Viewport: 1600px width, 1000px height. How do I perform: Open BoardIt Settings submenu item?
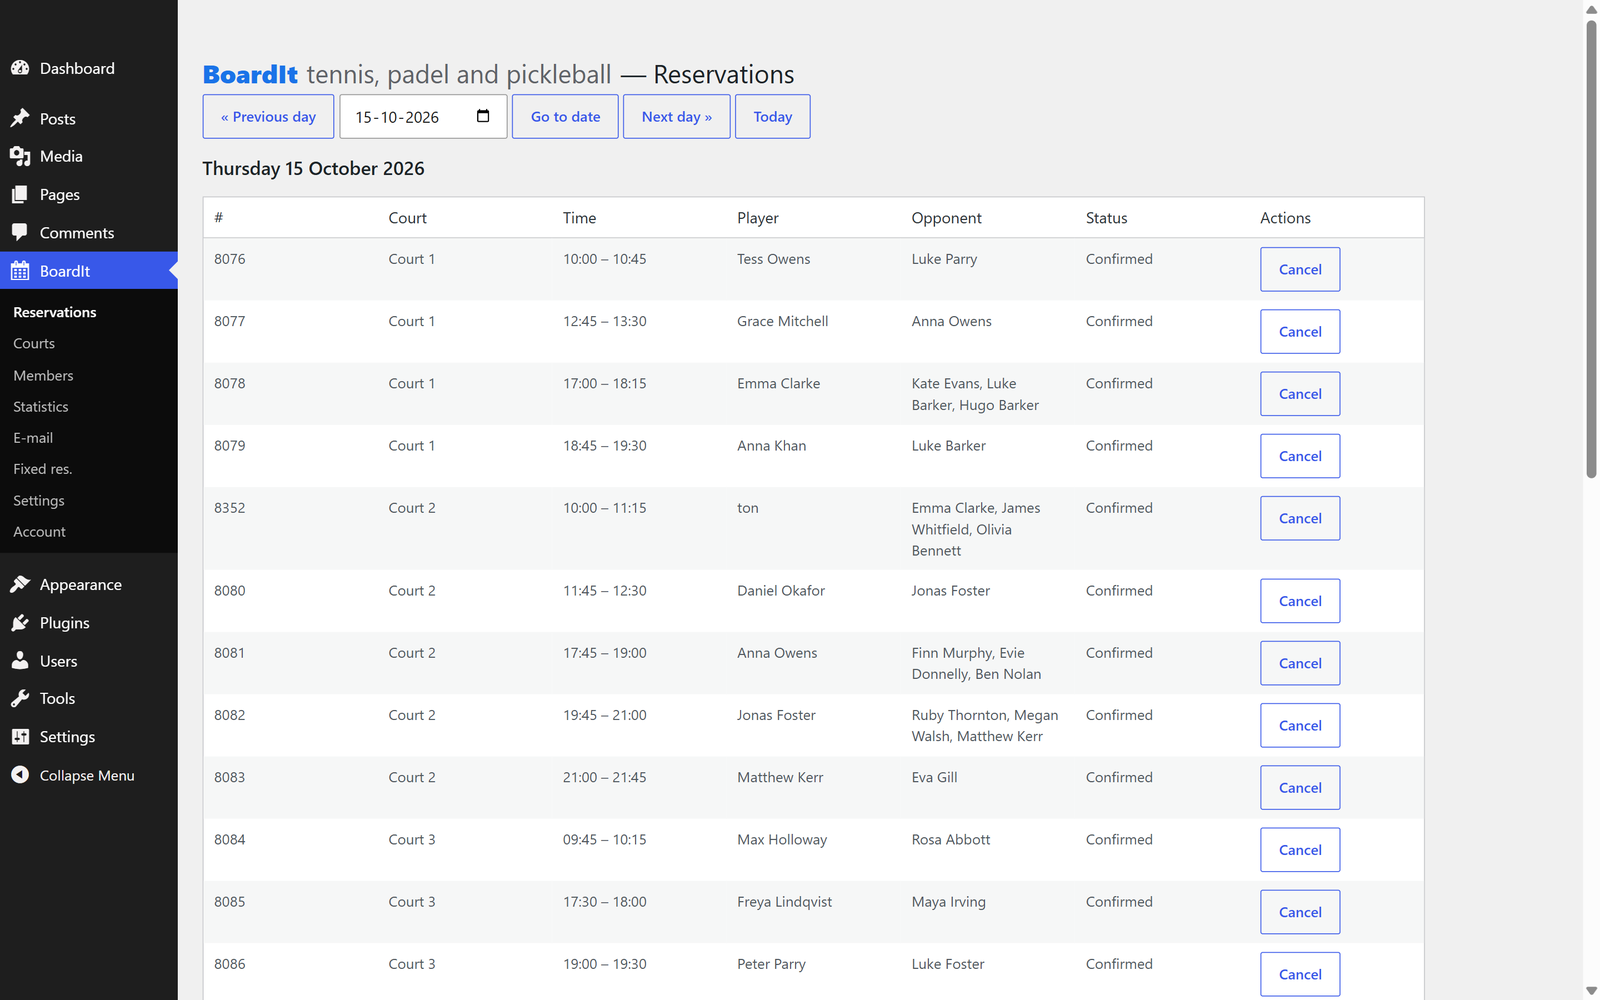[x=39, y=500]
